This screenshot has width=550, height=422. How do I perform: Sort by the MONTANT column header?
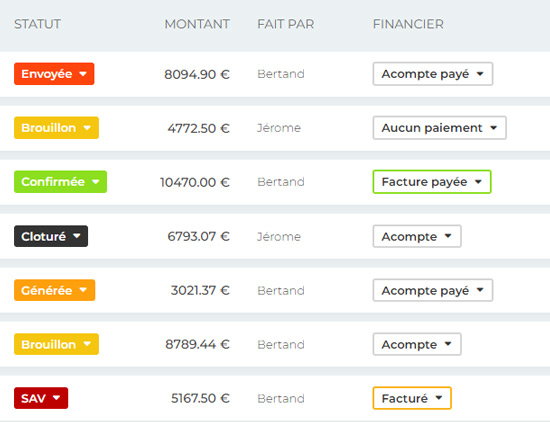pos(197,24)
